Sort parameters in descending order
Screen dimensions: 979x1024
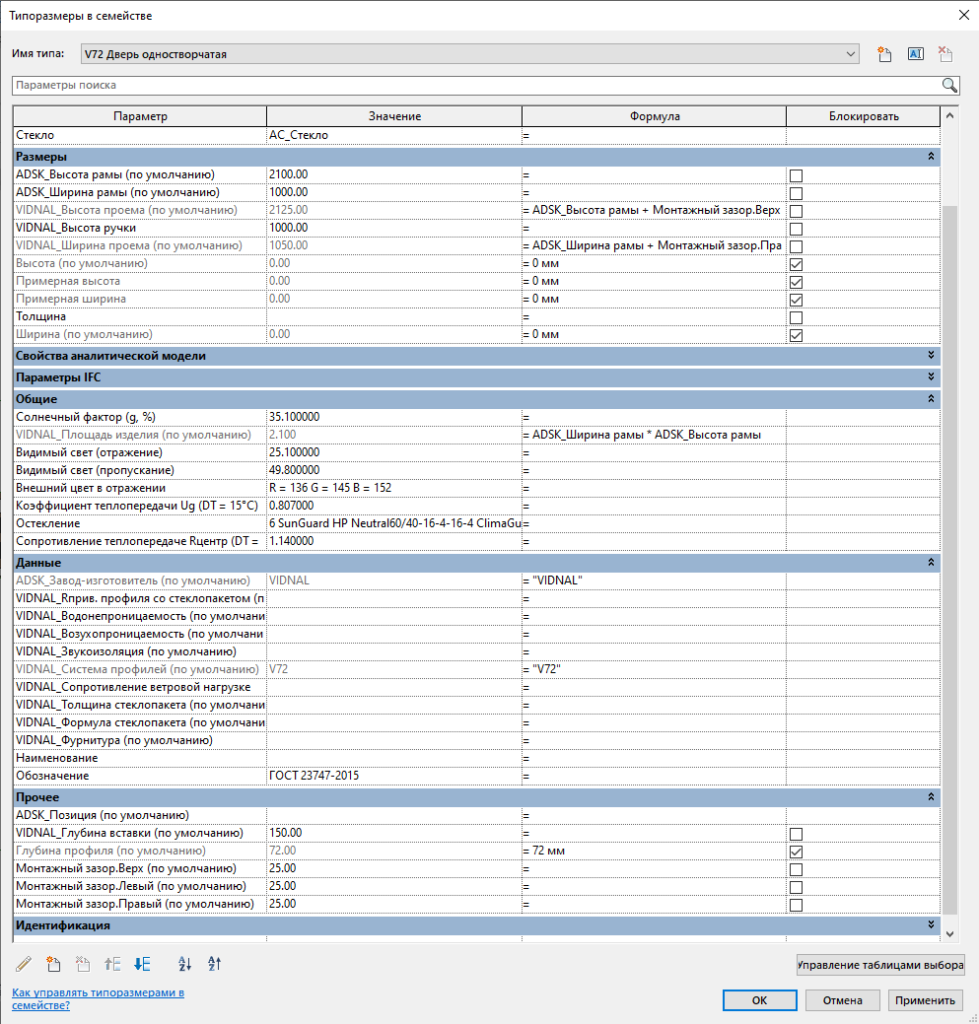click(215, 963)
